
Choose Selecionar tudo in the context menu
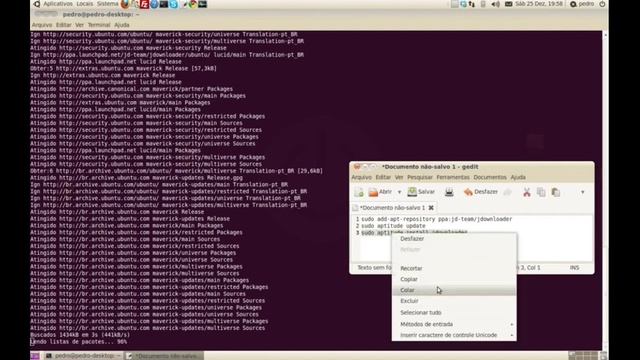tap(454, 312)
